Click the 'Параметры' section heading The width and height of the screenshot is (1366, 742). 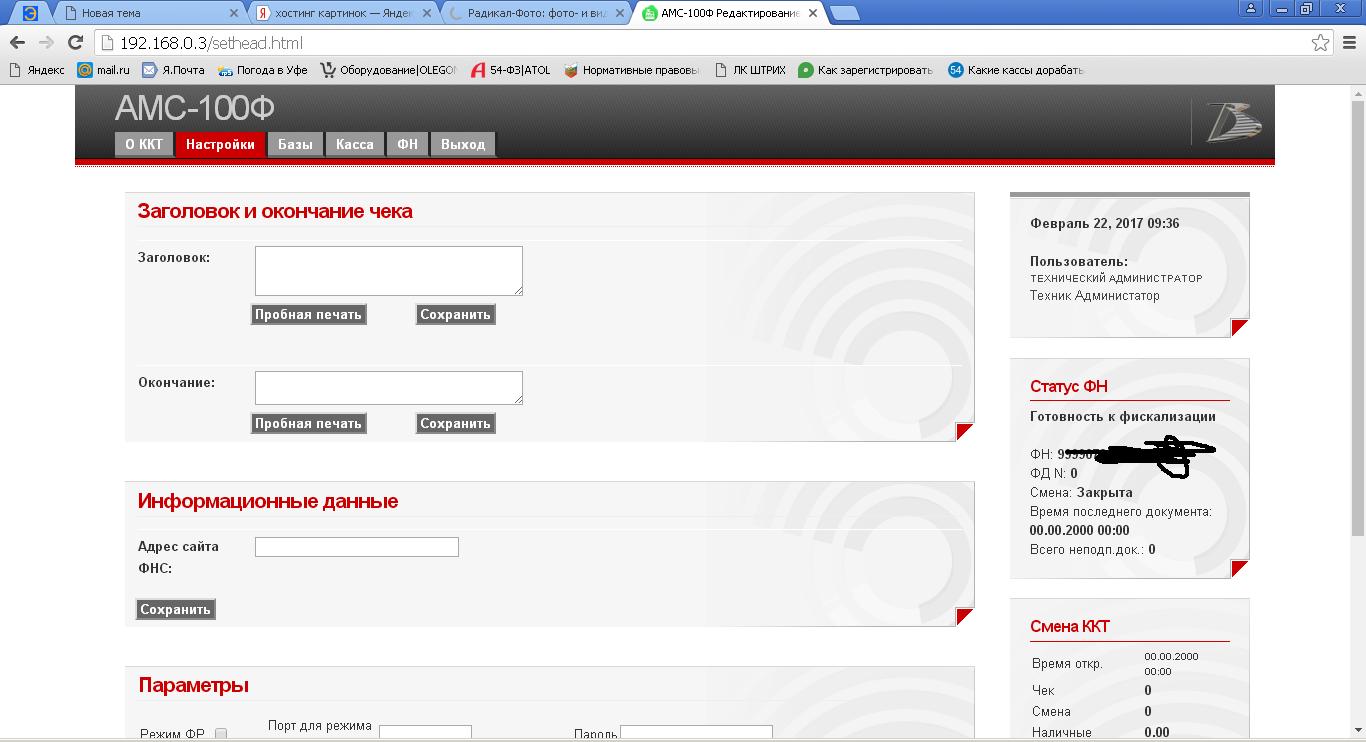[x=193, y=685]
